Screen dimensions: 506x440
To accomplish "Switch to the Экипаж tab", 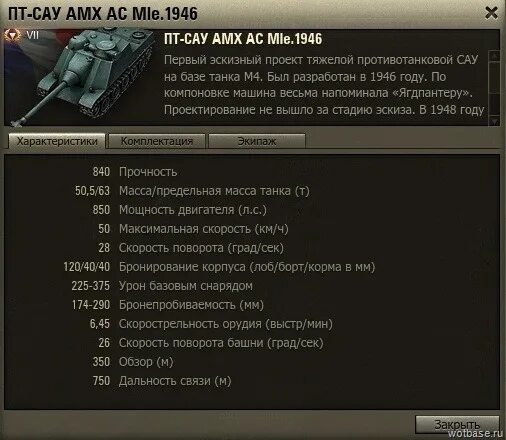I will (257, 141).
